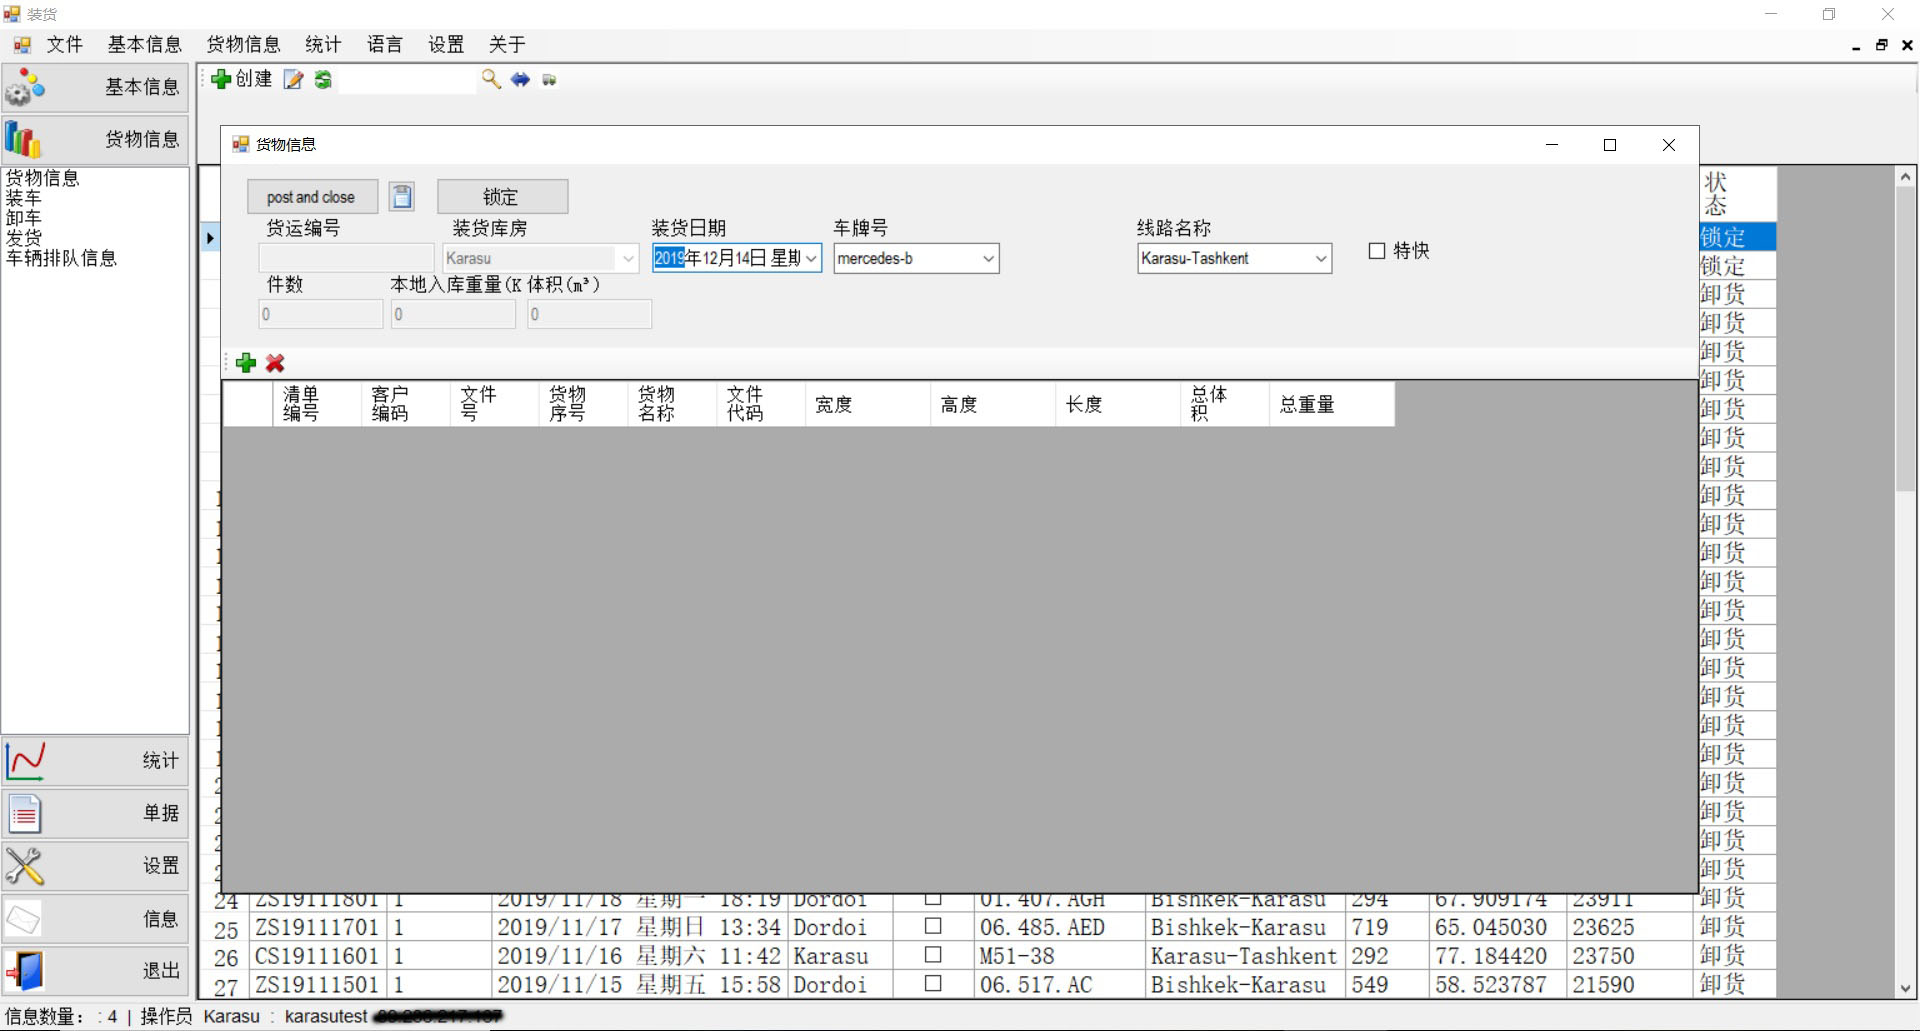Open the 车牌号 mercedes-b dropdown
This screenshot has height=1031, width=1920.
988,259
